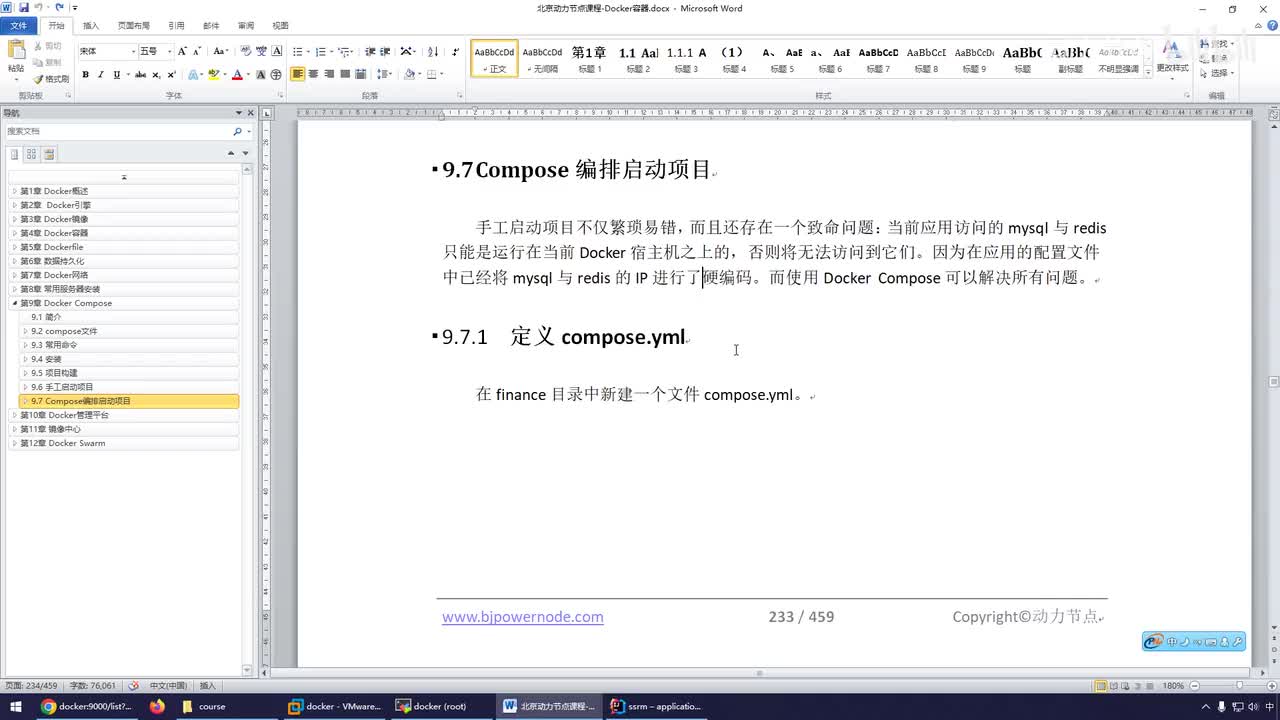The width and height of the screenshot is (1280, 720).
Task: Click the paragraph shading color bucket
Action: pos(410,74)
